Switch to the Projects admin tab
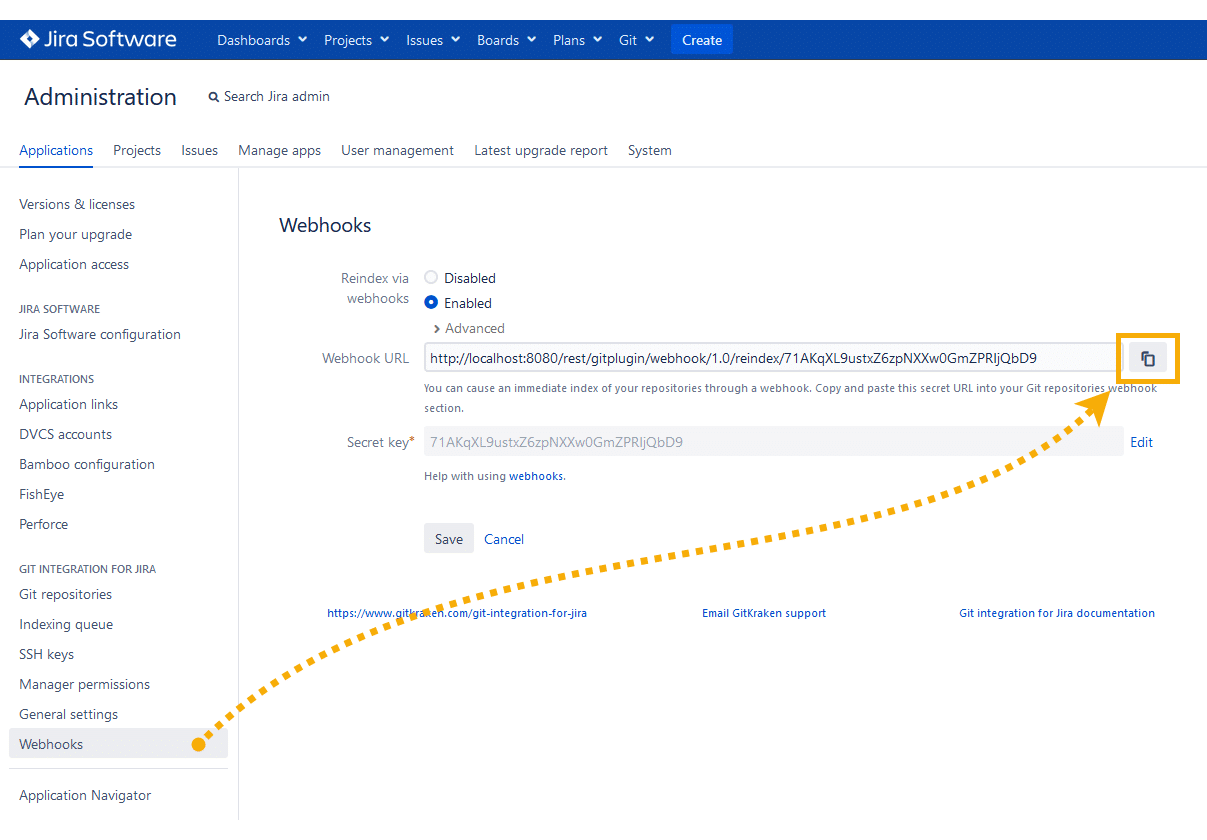1207x840 pixels. 137,150
